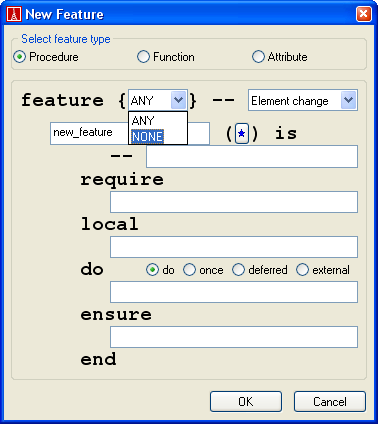Focus the new_feature name field
This screenshot has width=378, height=424.
click(x=89, y=133)
